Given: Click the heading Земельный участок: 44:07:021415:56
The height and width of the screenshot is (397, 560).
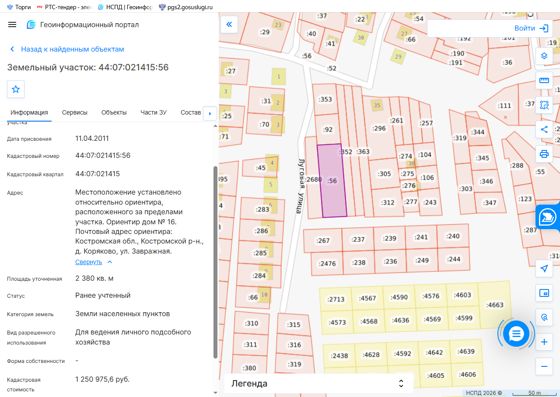Looking at the screenshot, I should pyautogui.click(x=88, y=67).
